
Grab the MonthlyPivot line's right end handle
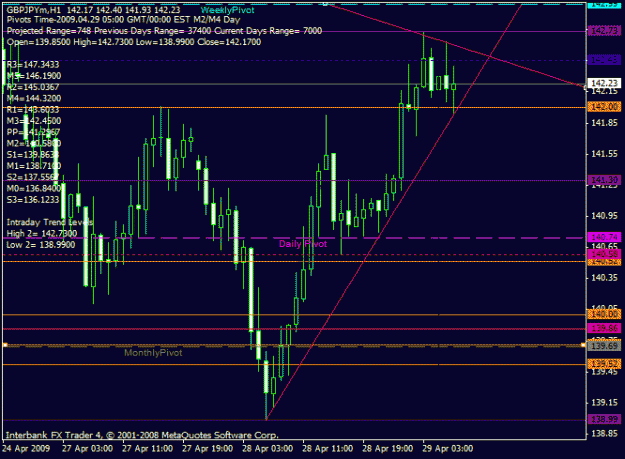click(584, 345)
